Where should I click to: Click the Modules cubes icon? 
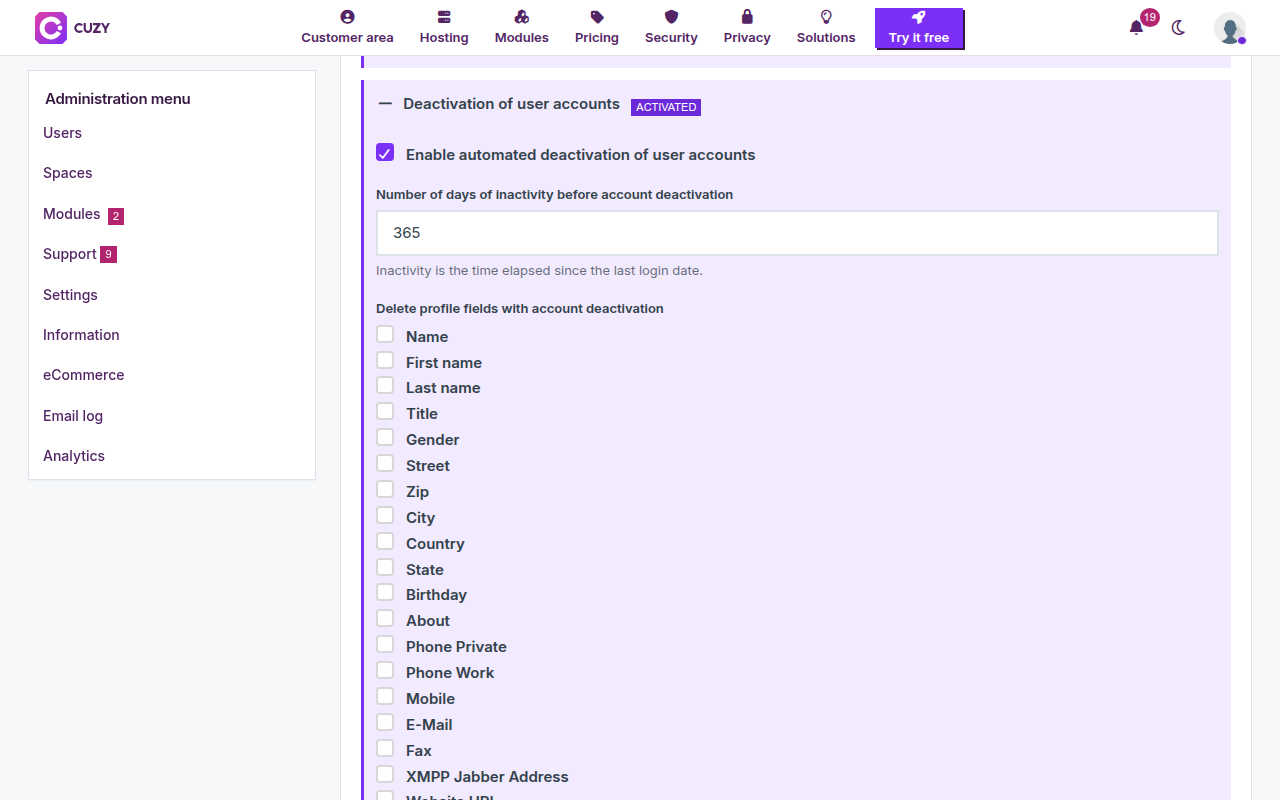tap(522, 17)
